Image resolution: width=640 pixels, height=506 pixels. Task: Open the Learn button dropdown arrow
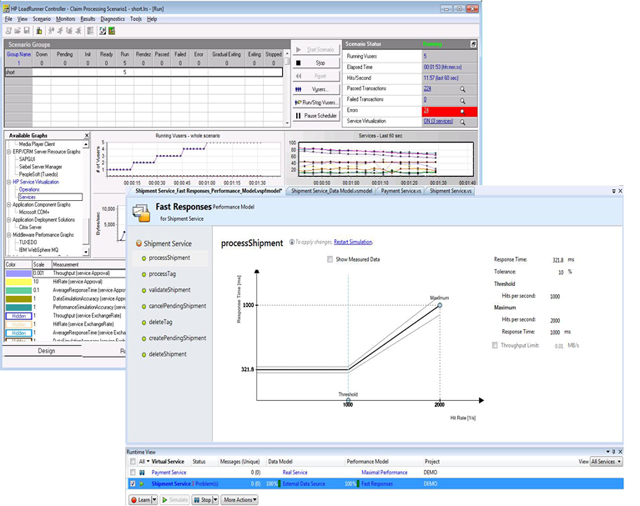tap(154, 499)
